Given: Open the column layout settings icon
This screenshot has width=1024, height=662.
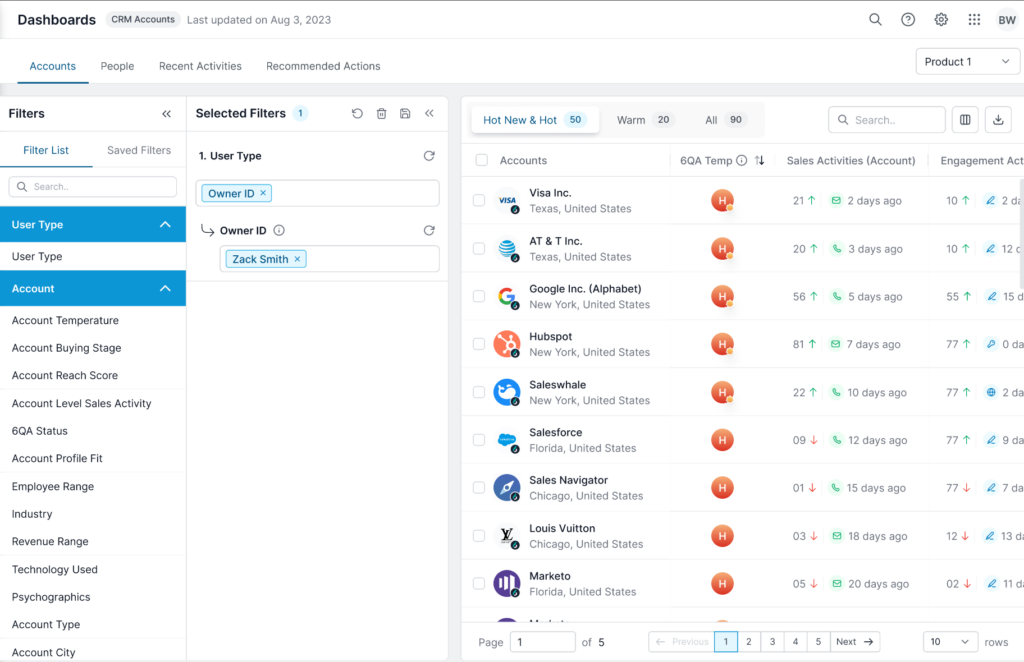Looking at the screenshot, I should click(x=965, y=120).
